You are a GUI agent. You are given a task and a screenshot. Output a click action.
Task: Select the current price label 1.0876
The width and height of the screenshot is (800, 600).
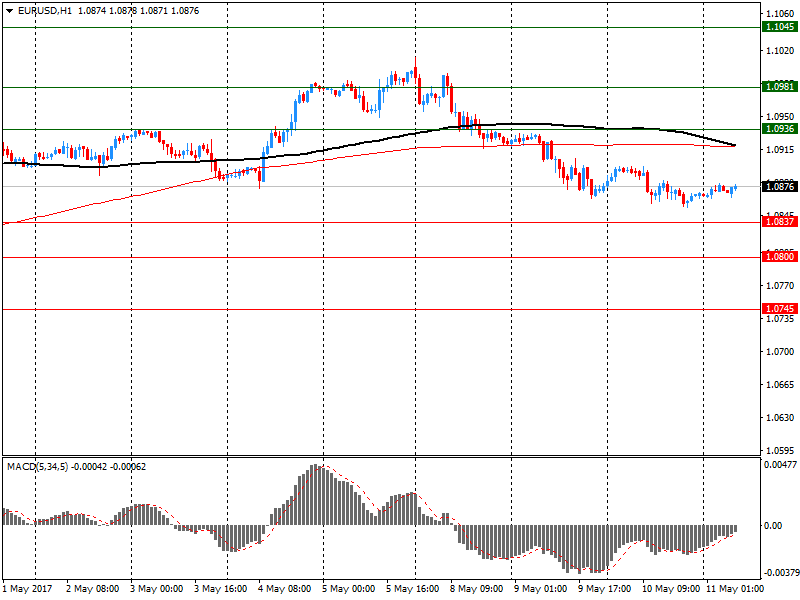[x=780, y=187]
